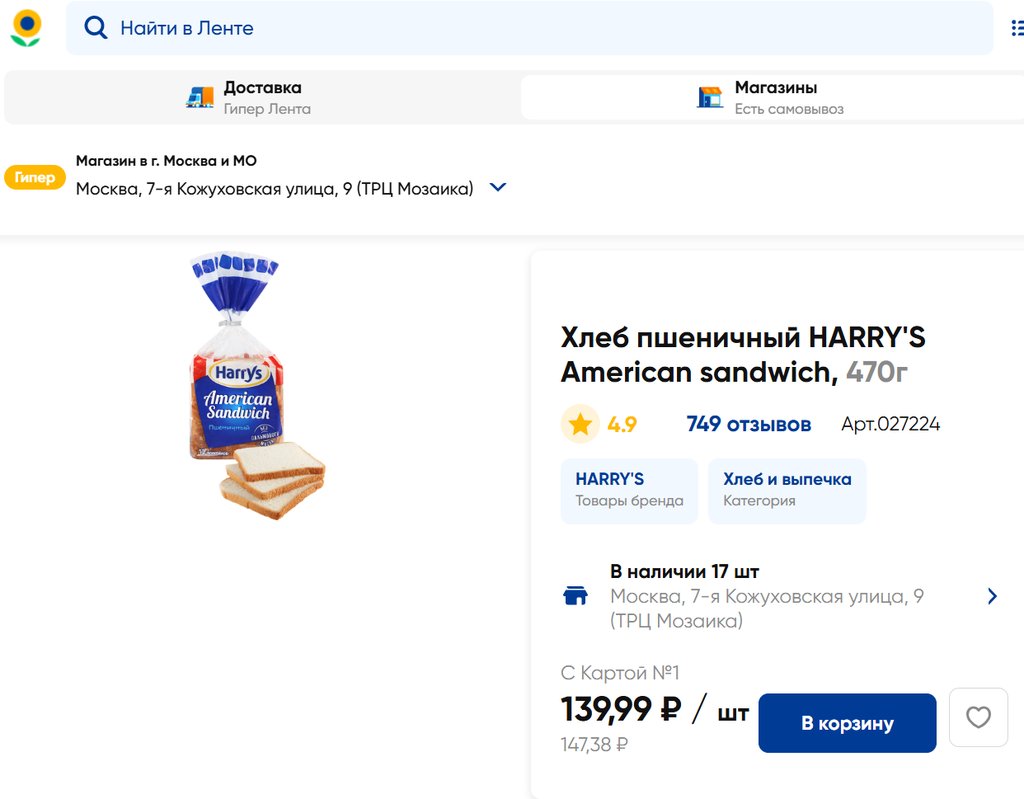Click the yellow star rating icon
Screen dimensions: 1024x799
580,424
